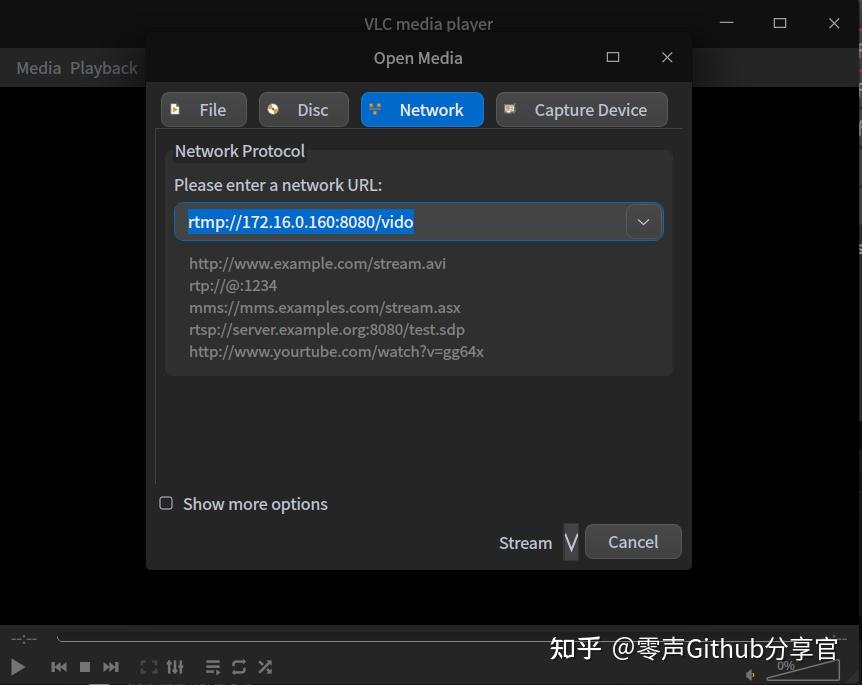Switch to the Disc tab
Screen dimensions: 862x685
point(303,110)
